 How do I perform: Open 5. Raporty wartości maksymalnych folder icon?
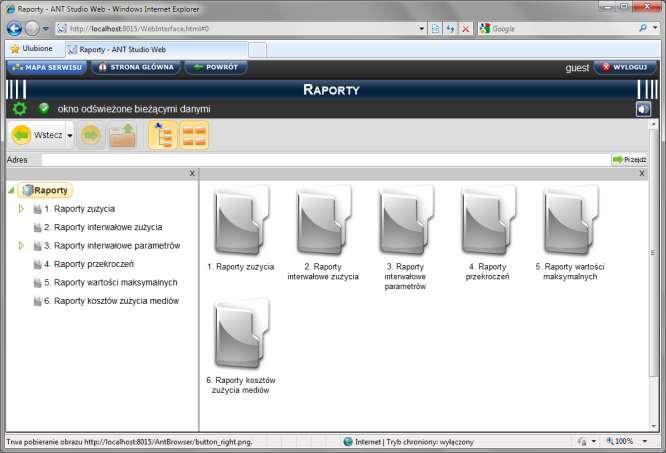(570, 220)
